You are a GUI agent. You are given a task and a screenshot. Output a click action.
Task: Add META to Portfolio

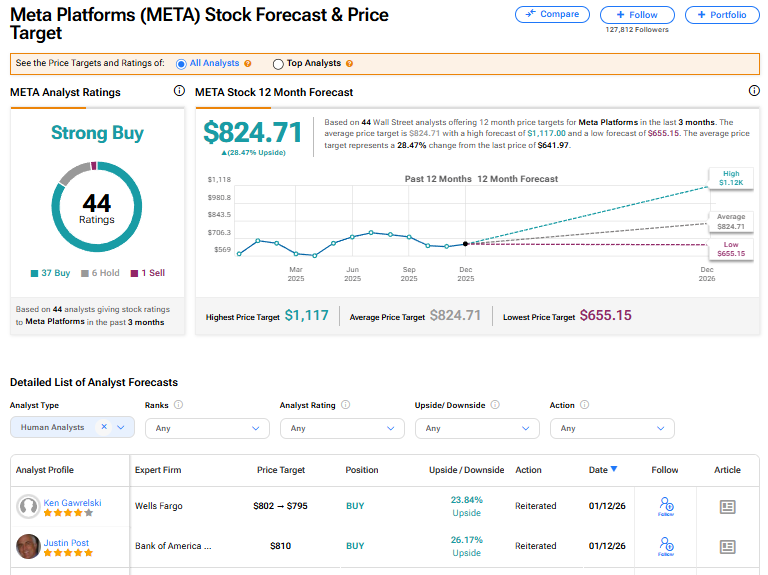pyautogui.click(x=722, y=15)
